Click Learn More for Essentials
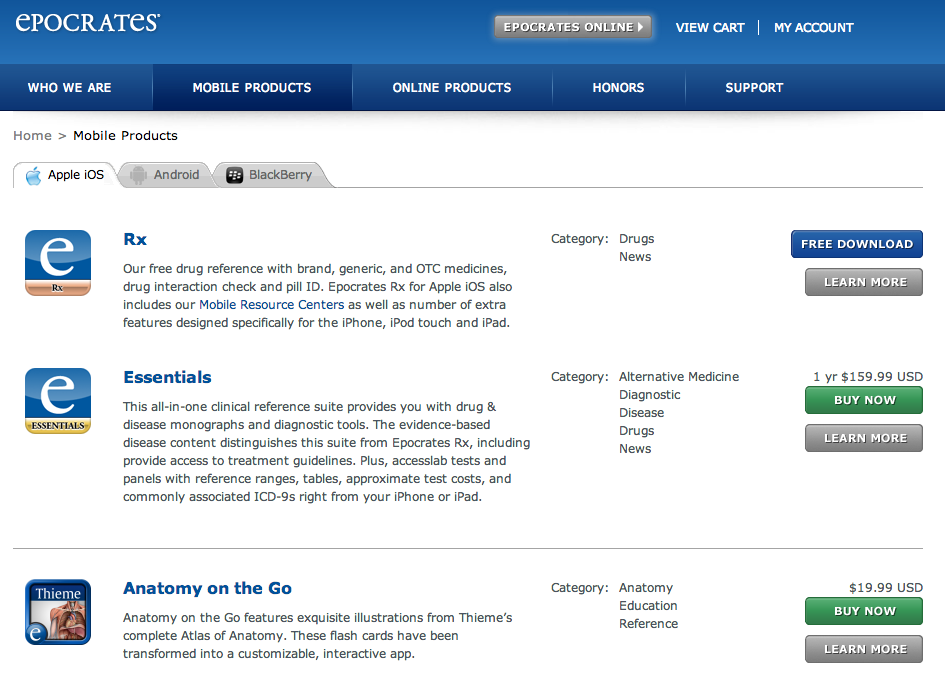This screenshot has height=686, width=945. [864, 438]
